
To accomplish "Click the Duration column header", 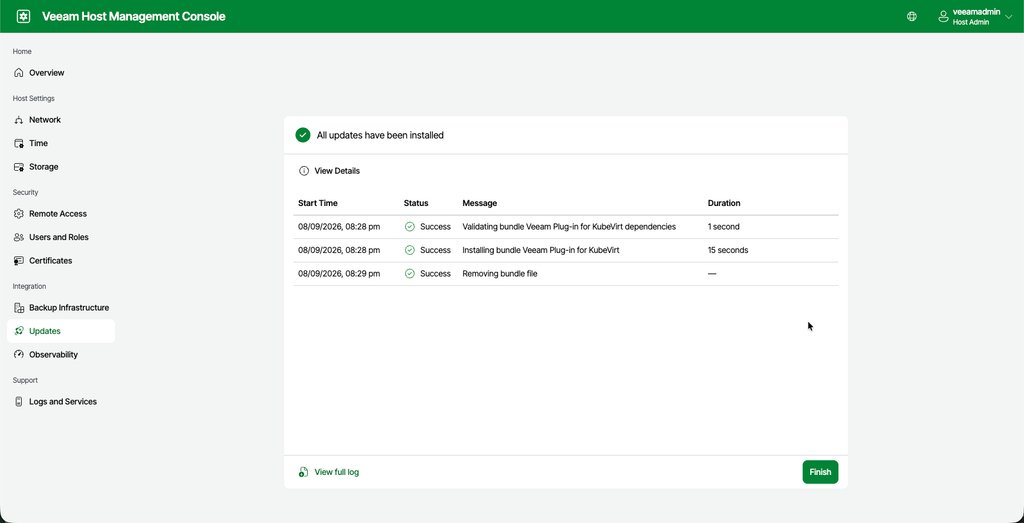I will 724,203.
